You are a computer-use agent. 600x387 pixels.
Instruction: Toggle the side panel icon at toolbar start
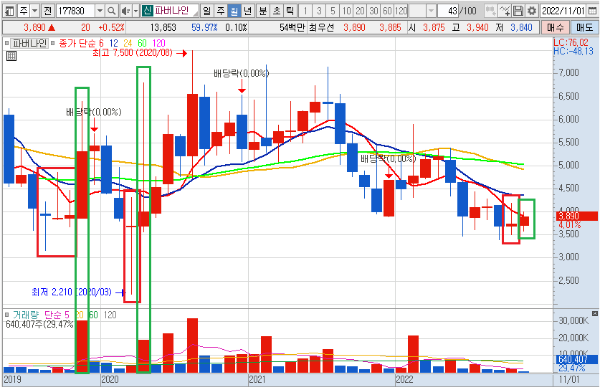[9, 11]
